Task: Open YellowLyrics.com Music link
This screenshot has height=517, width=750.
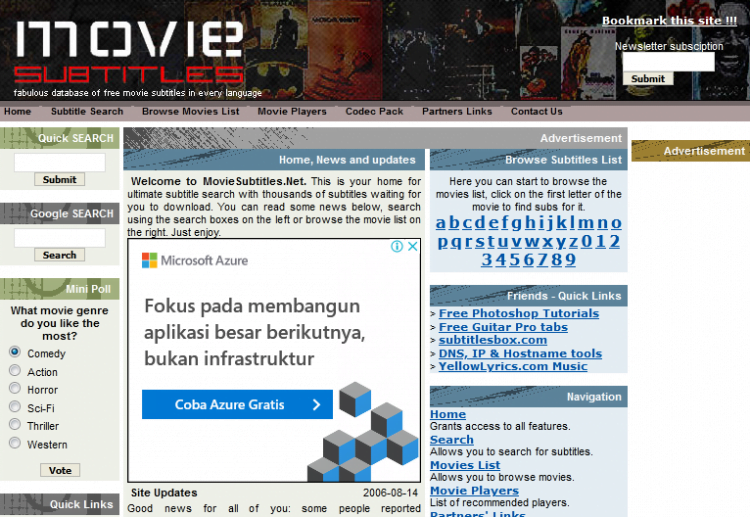Action: (x=513, y=366)
